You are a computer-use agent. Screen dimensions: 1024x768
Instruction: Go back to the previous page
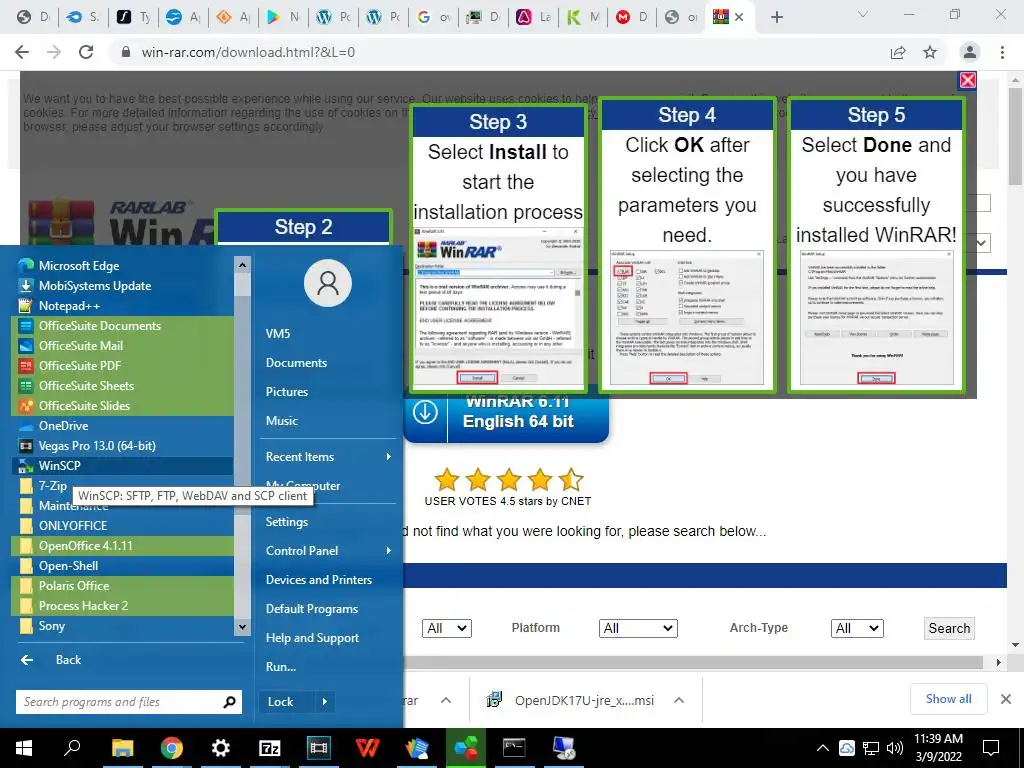tap(22, 52)
